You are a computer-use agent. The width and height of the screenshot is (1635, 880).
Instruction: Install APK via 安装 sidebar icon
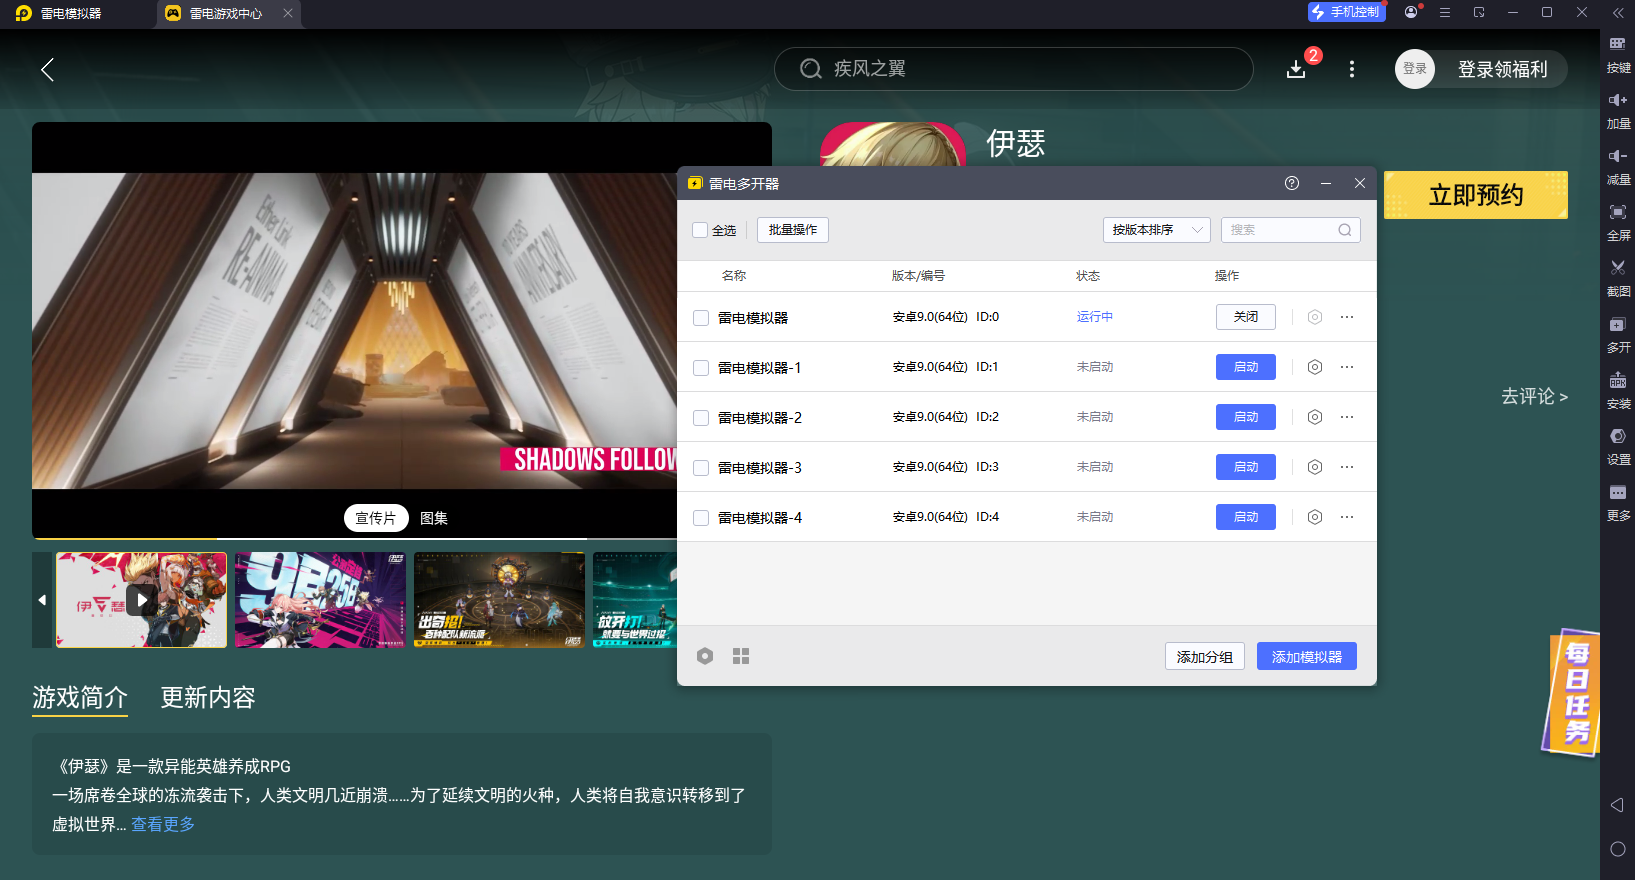pos(1618,390)
